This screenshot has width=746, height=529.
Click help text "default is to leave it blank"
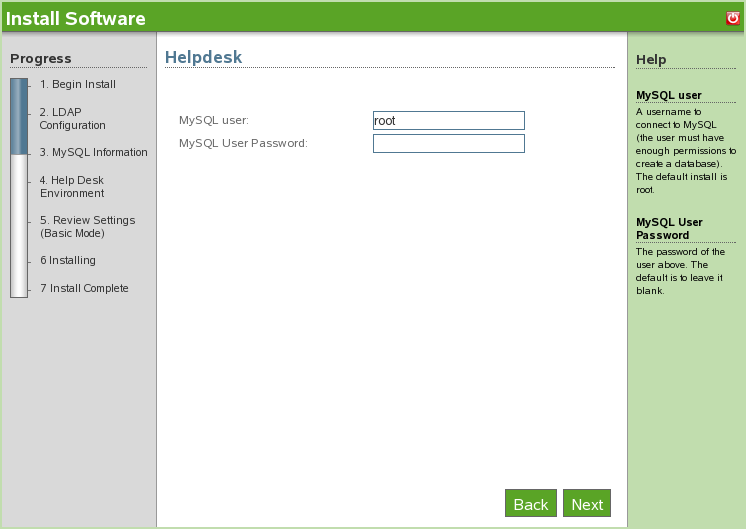679,284
